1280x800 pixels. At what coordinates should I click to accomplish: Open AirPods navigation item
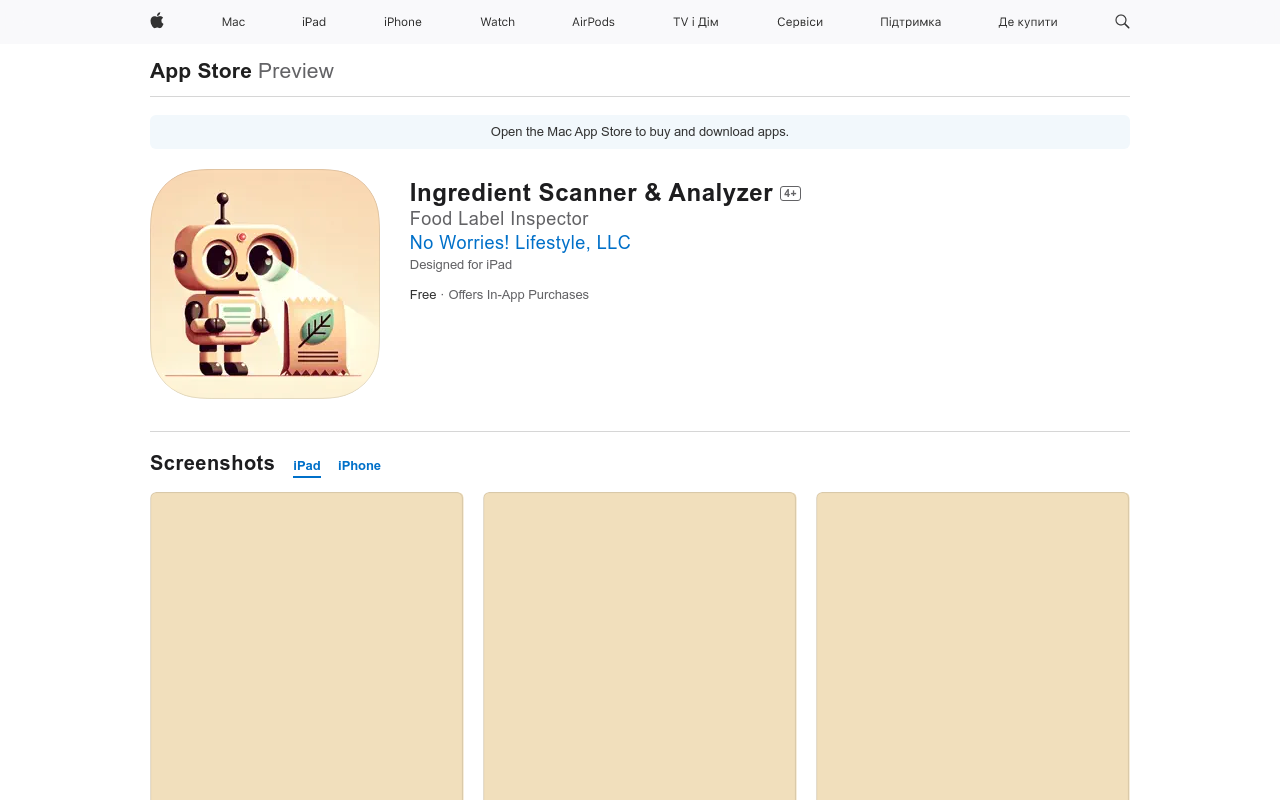click(x=593, y=22)
